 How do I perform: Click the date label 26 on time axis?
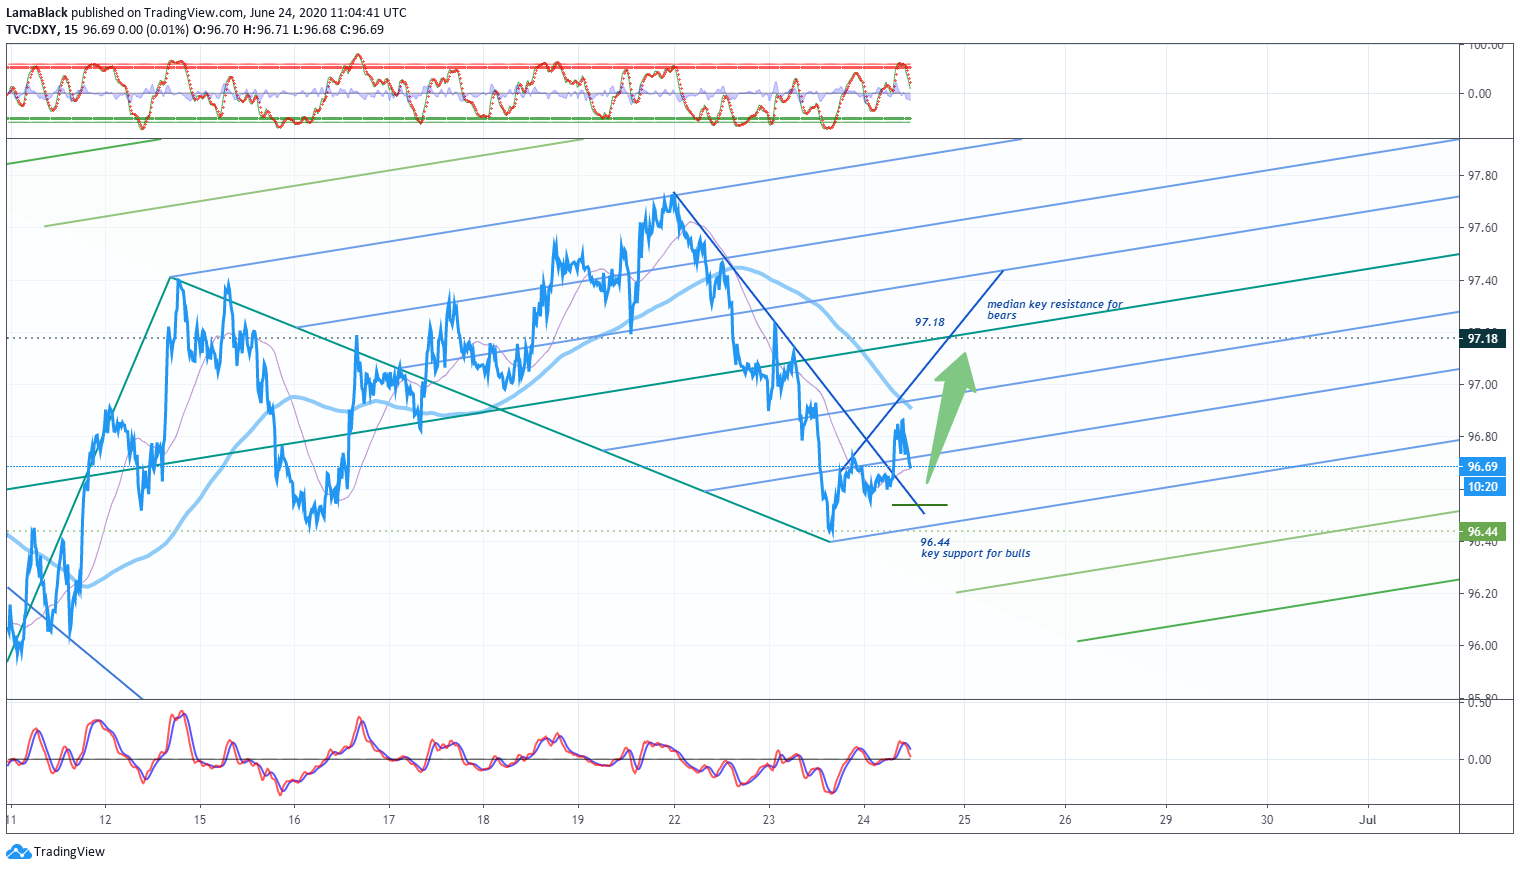pyautogui.click(x=1065, y=820)
